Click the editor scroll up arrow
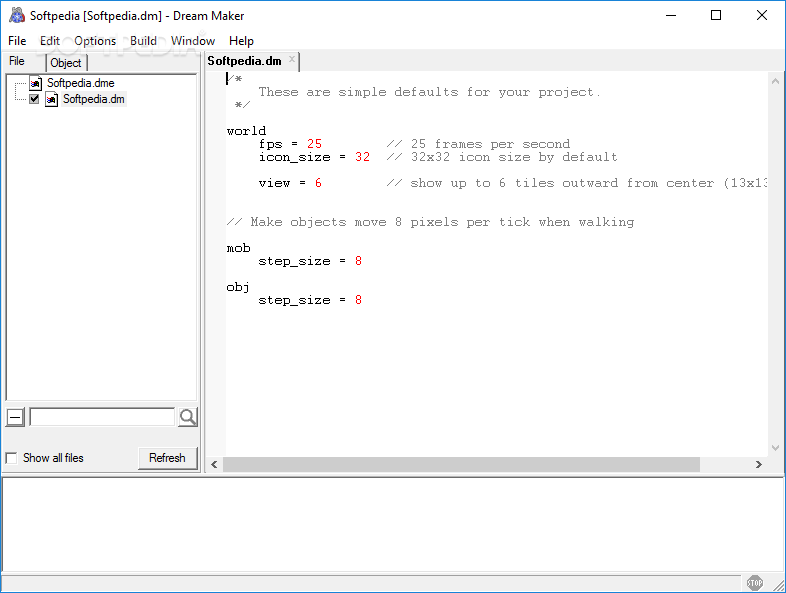Screen dimensions: 786x593 pos(775,81)
